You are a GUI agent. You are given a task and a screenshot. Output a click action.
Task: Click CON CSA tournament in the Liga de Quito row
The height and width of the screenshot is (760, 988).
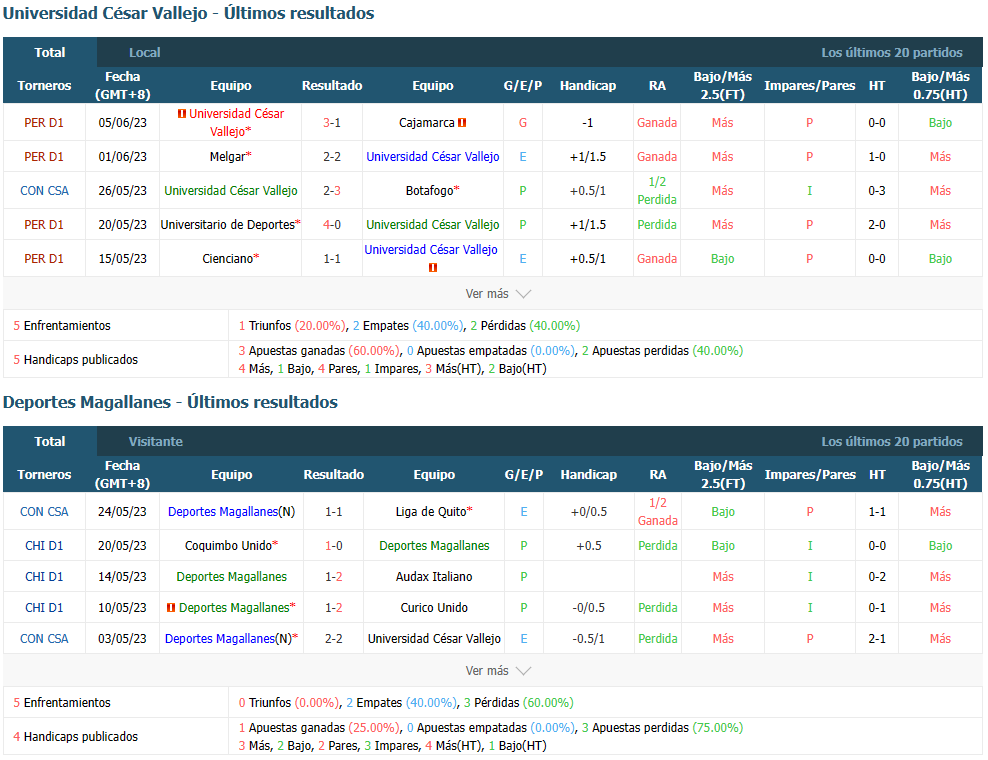(44, 512)
